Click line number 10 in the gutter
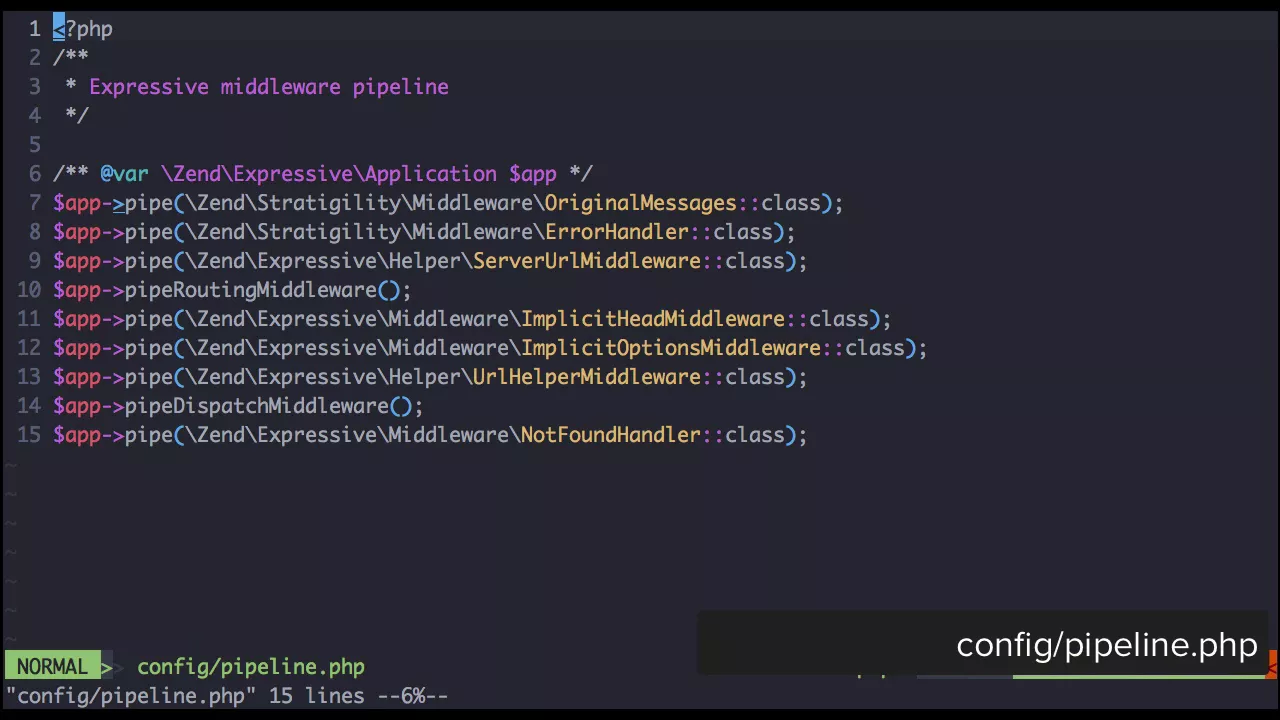Screen dimensions: 1280x720 [29, 290]
